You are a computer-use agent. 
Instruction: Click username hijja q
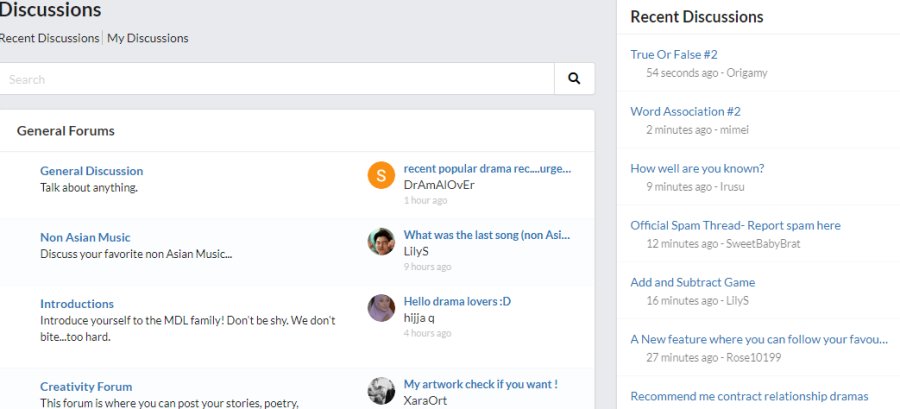pos(419,318)
